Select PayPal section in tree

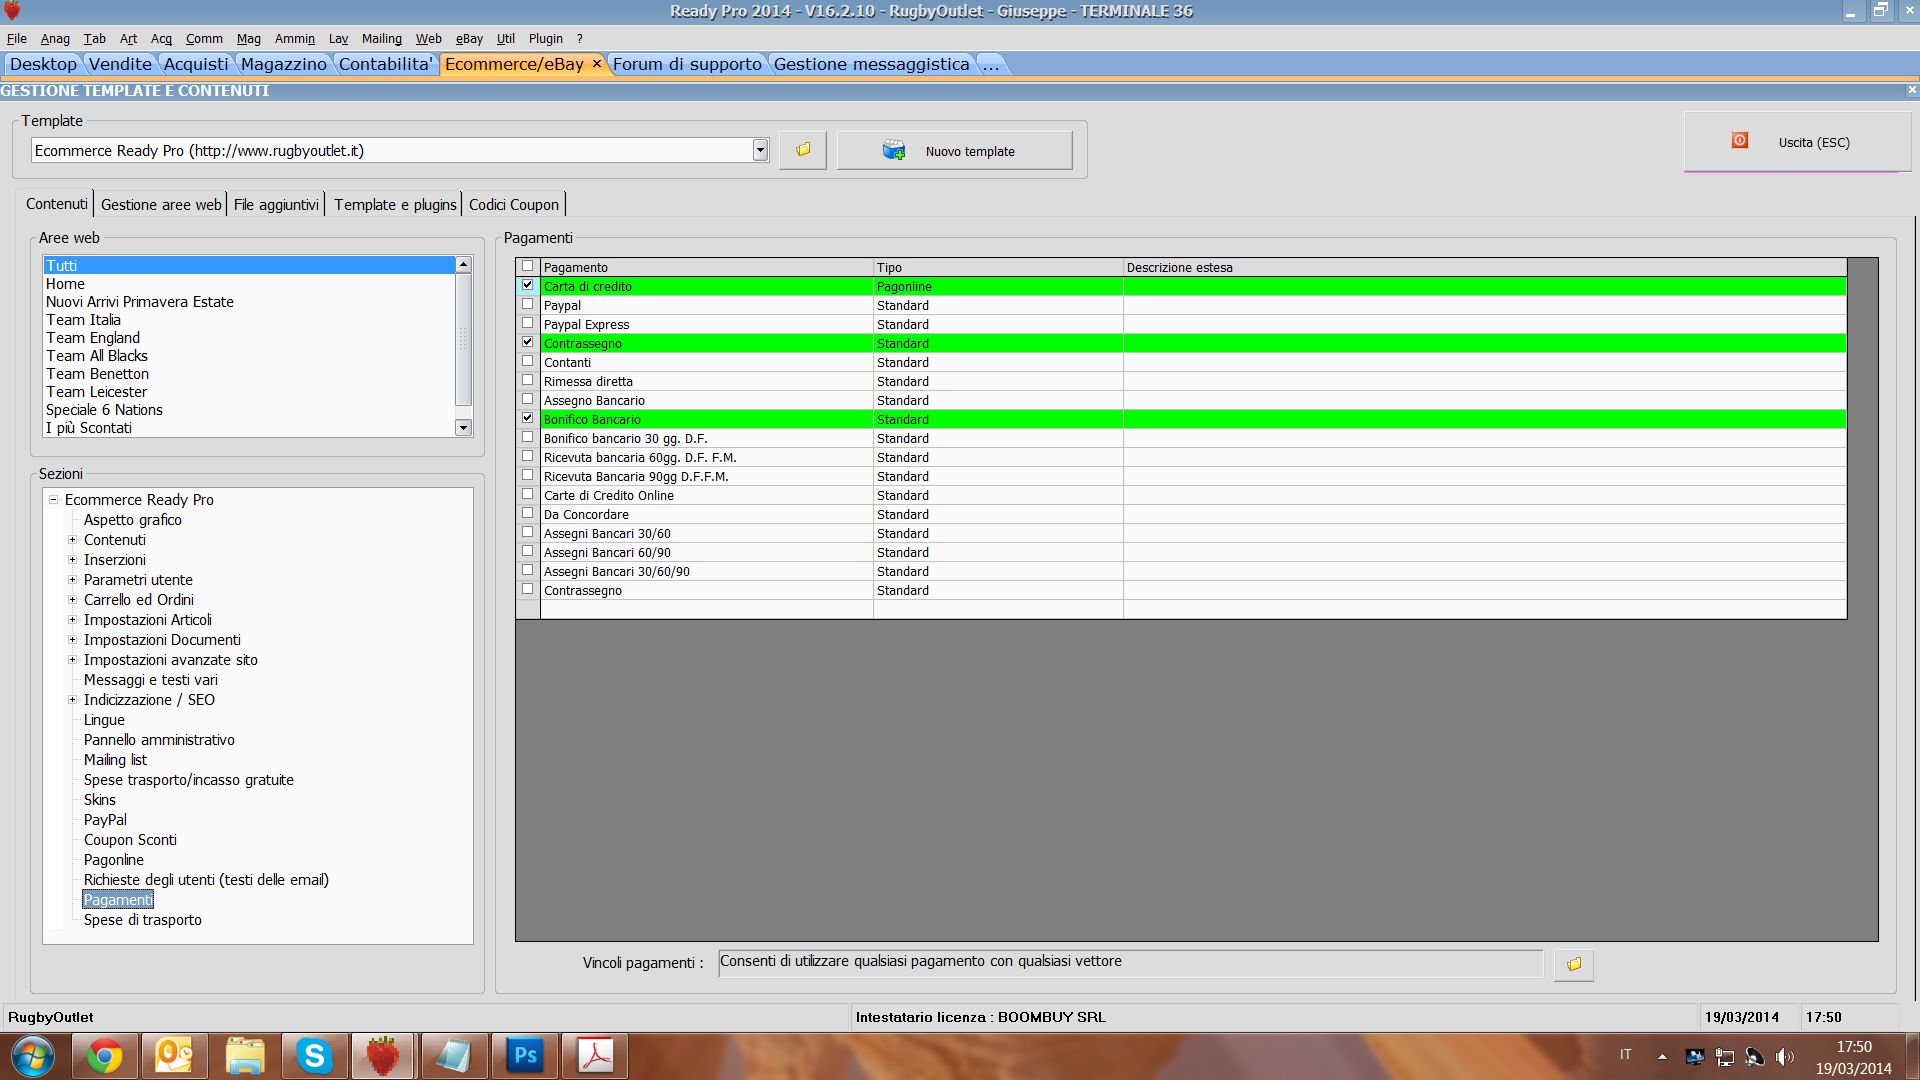[x=105, y=819]
